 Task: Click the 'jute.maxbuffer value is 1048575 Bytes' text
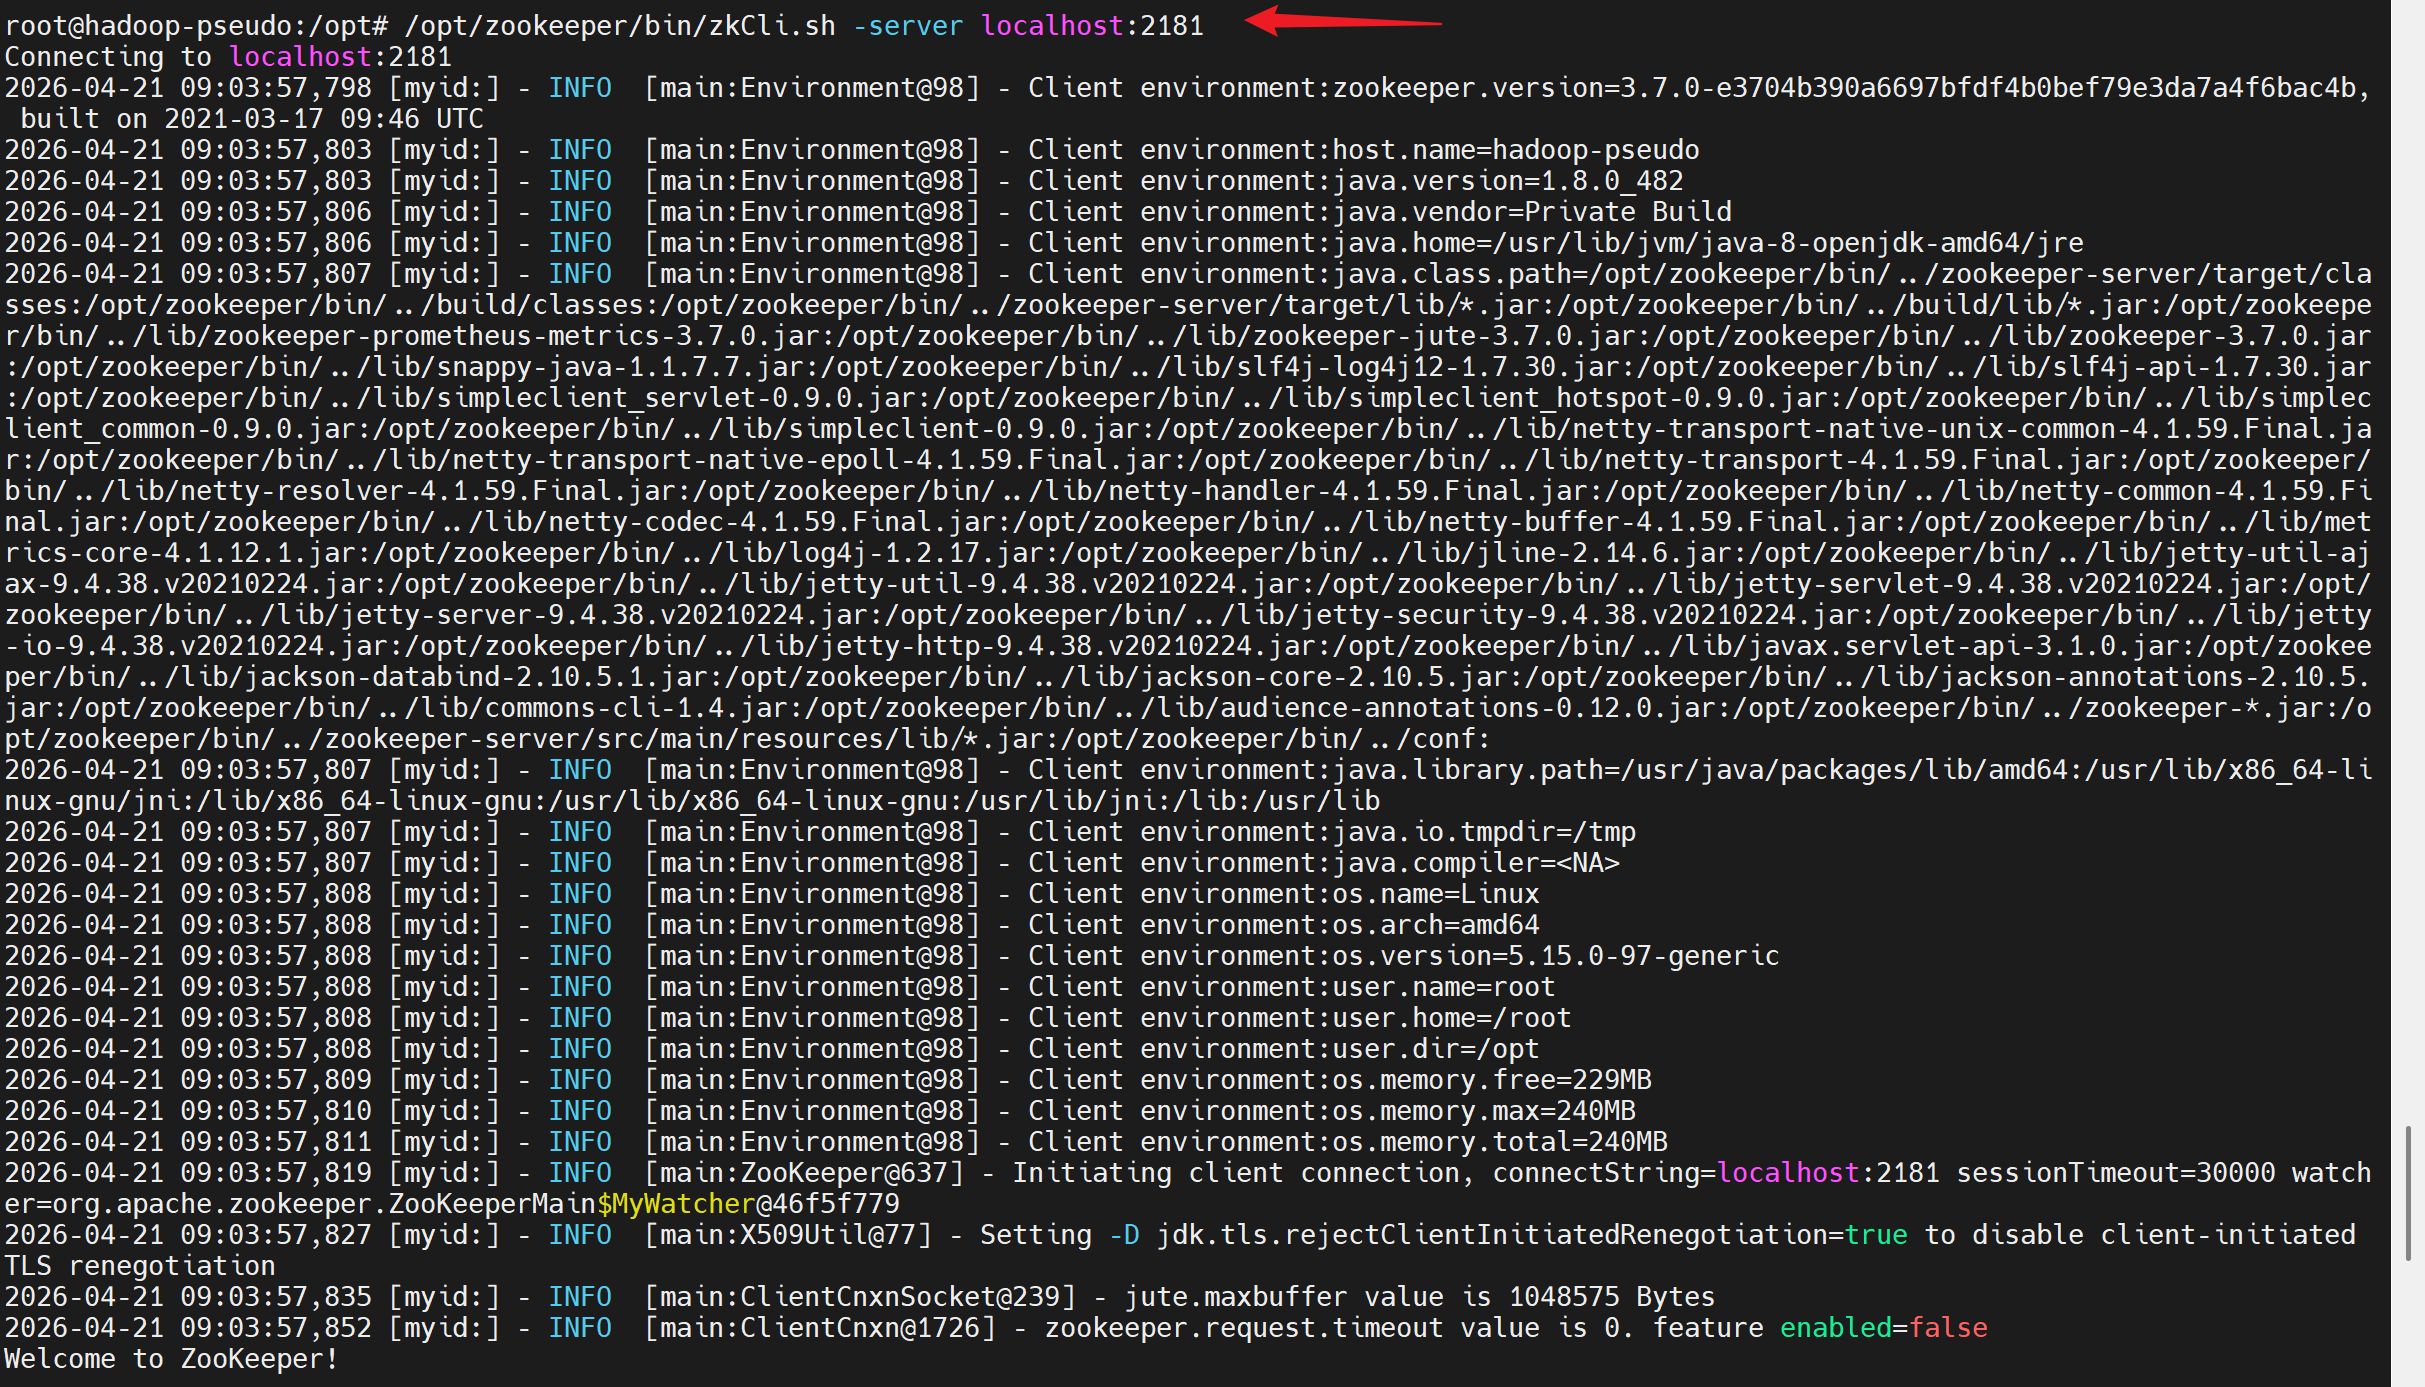(1419, 1297)
